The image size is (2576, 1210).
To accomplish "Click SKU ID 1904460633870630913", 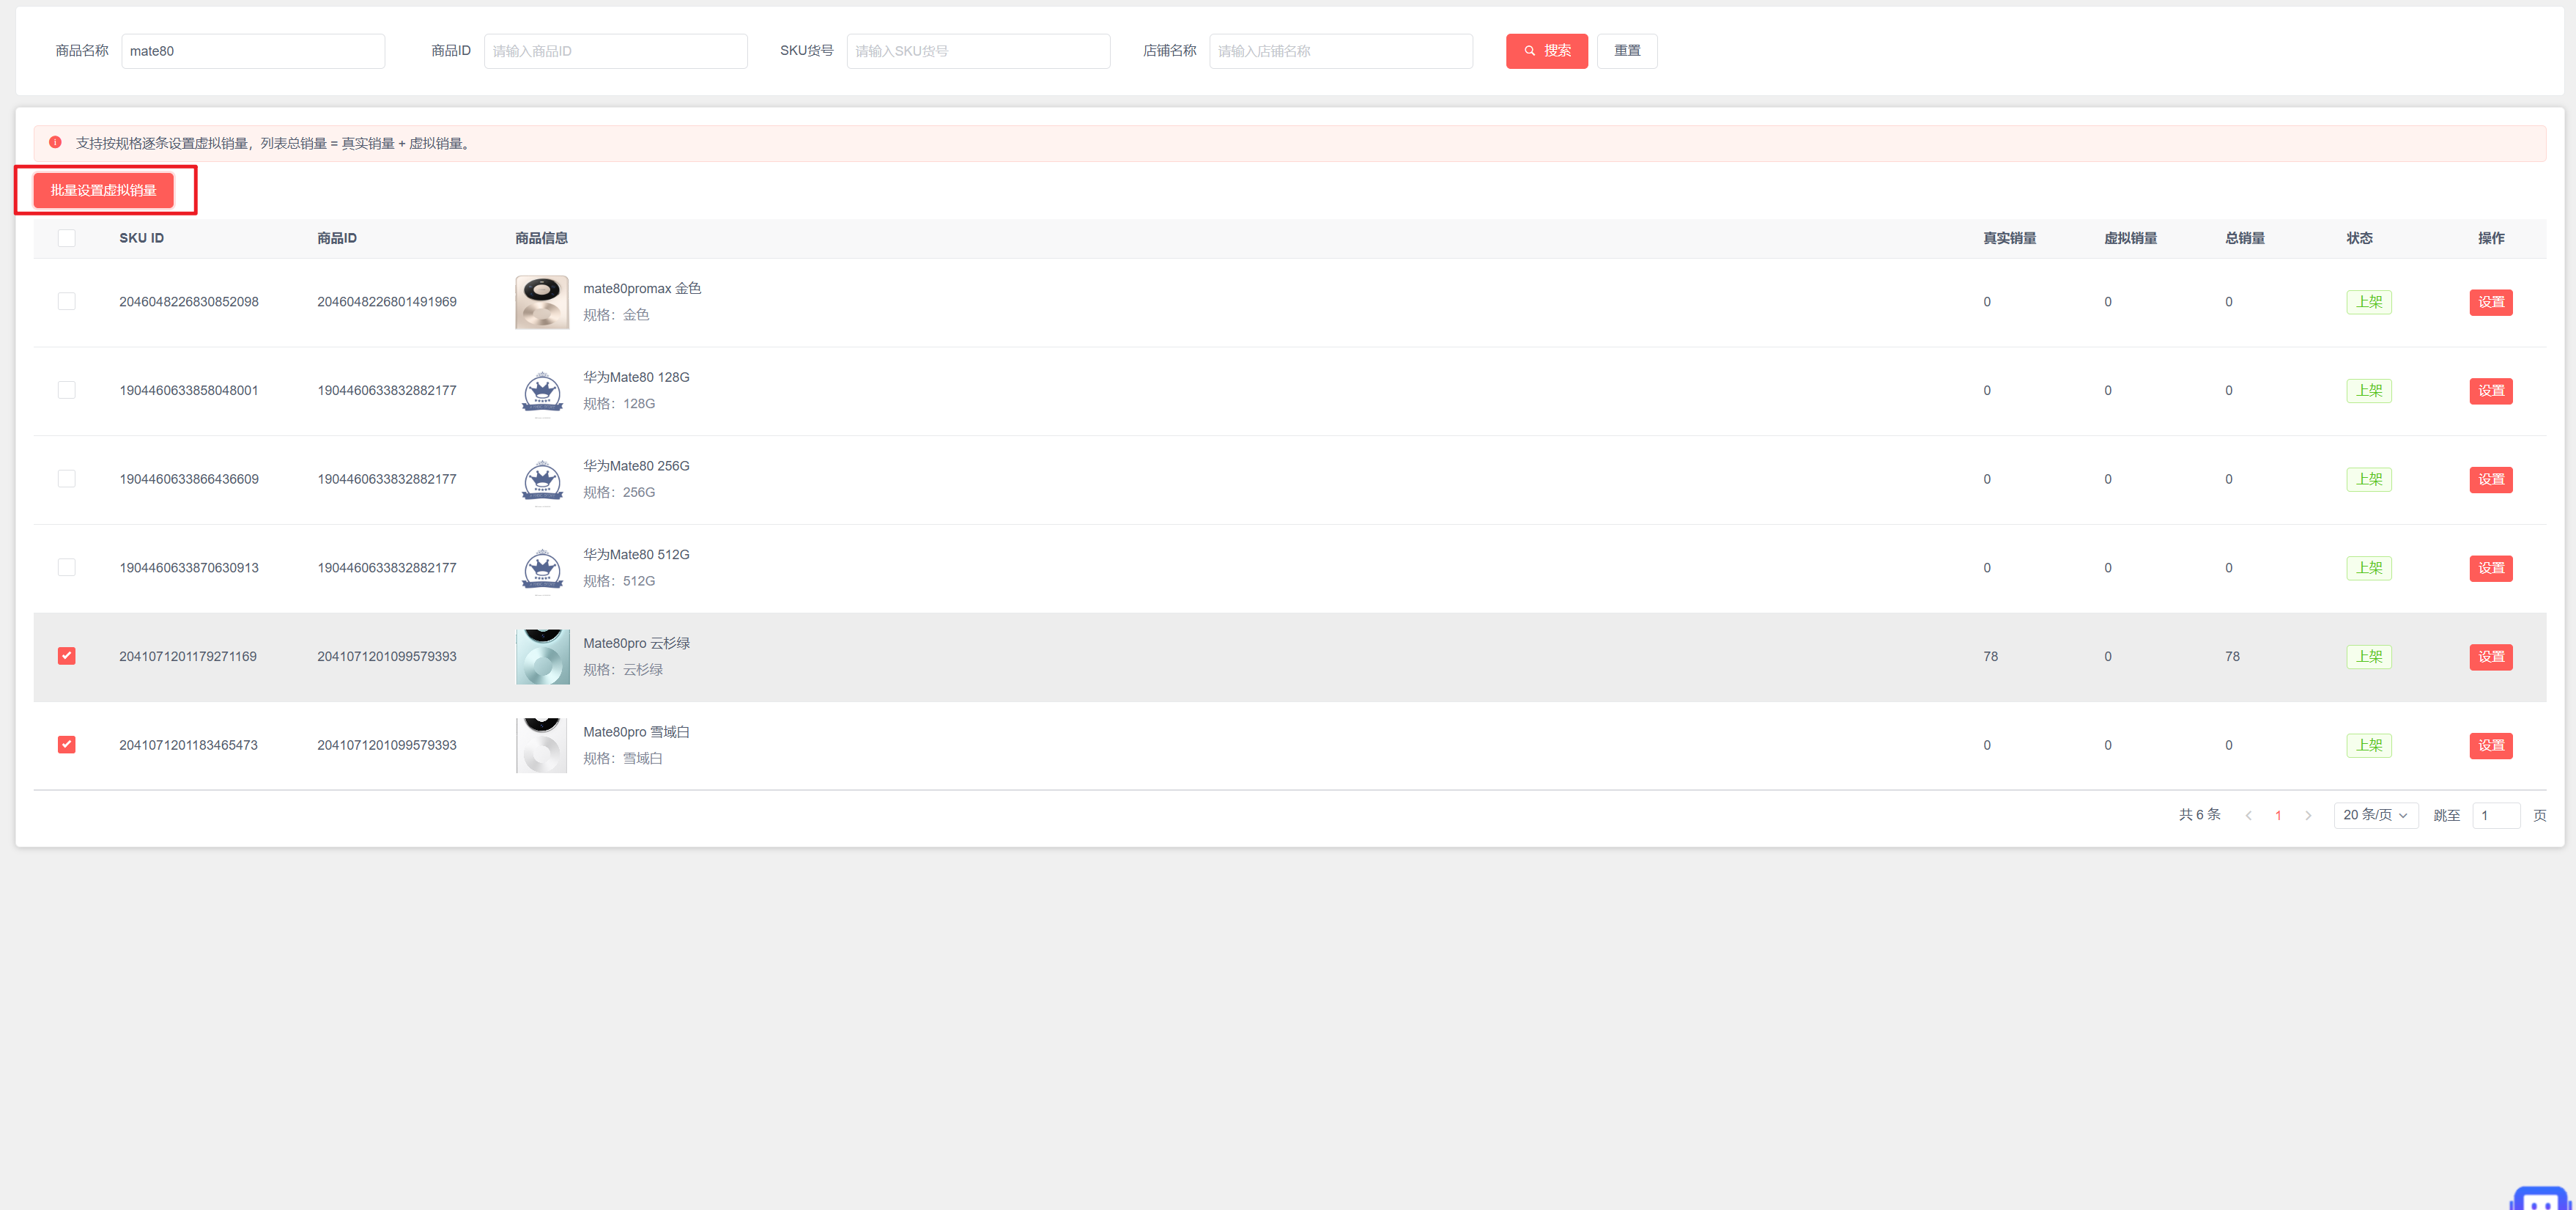I will pos(189,568).
